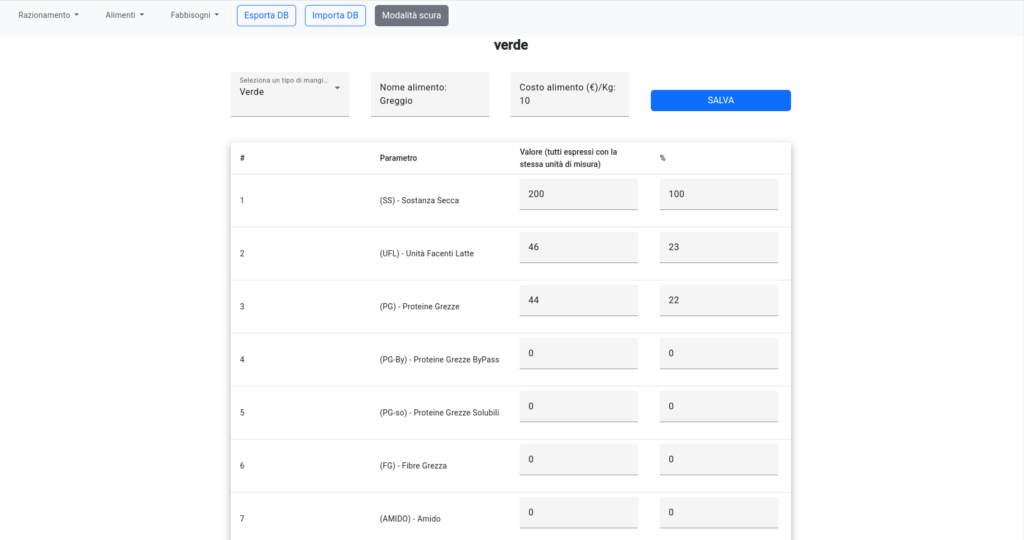Screen dimensions: 1024x540
Task: Click the Importa DB button
Action: coord(335,15)
